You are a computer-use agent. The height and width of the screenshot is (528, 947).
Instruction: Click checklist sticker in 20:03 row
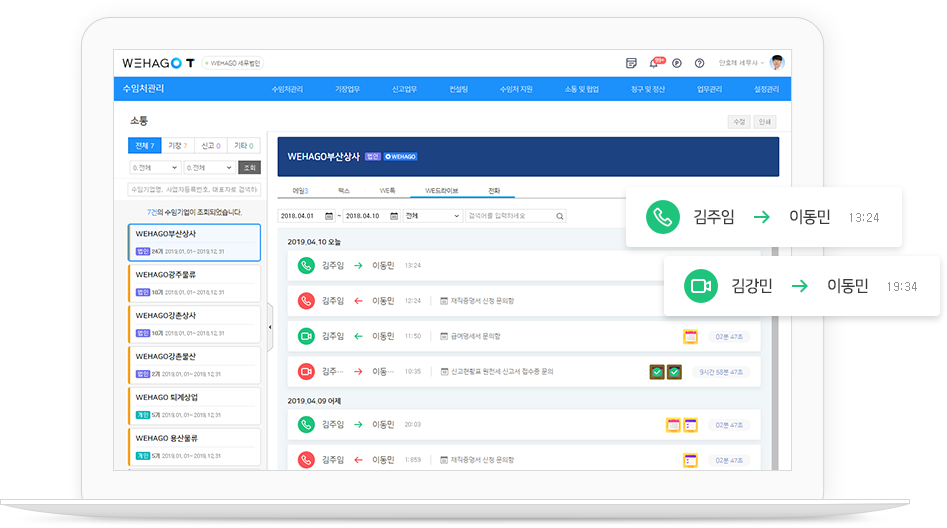pyautogui.click(x=690, y=425)
